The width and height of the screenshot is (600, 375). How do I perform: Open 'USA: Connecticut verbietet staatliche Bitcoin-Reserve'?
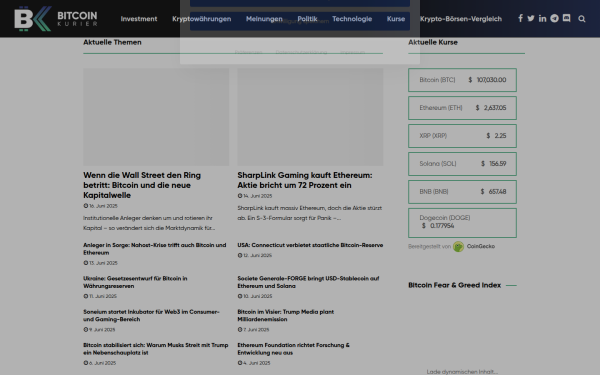[x=310, y=245]
